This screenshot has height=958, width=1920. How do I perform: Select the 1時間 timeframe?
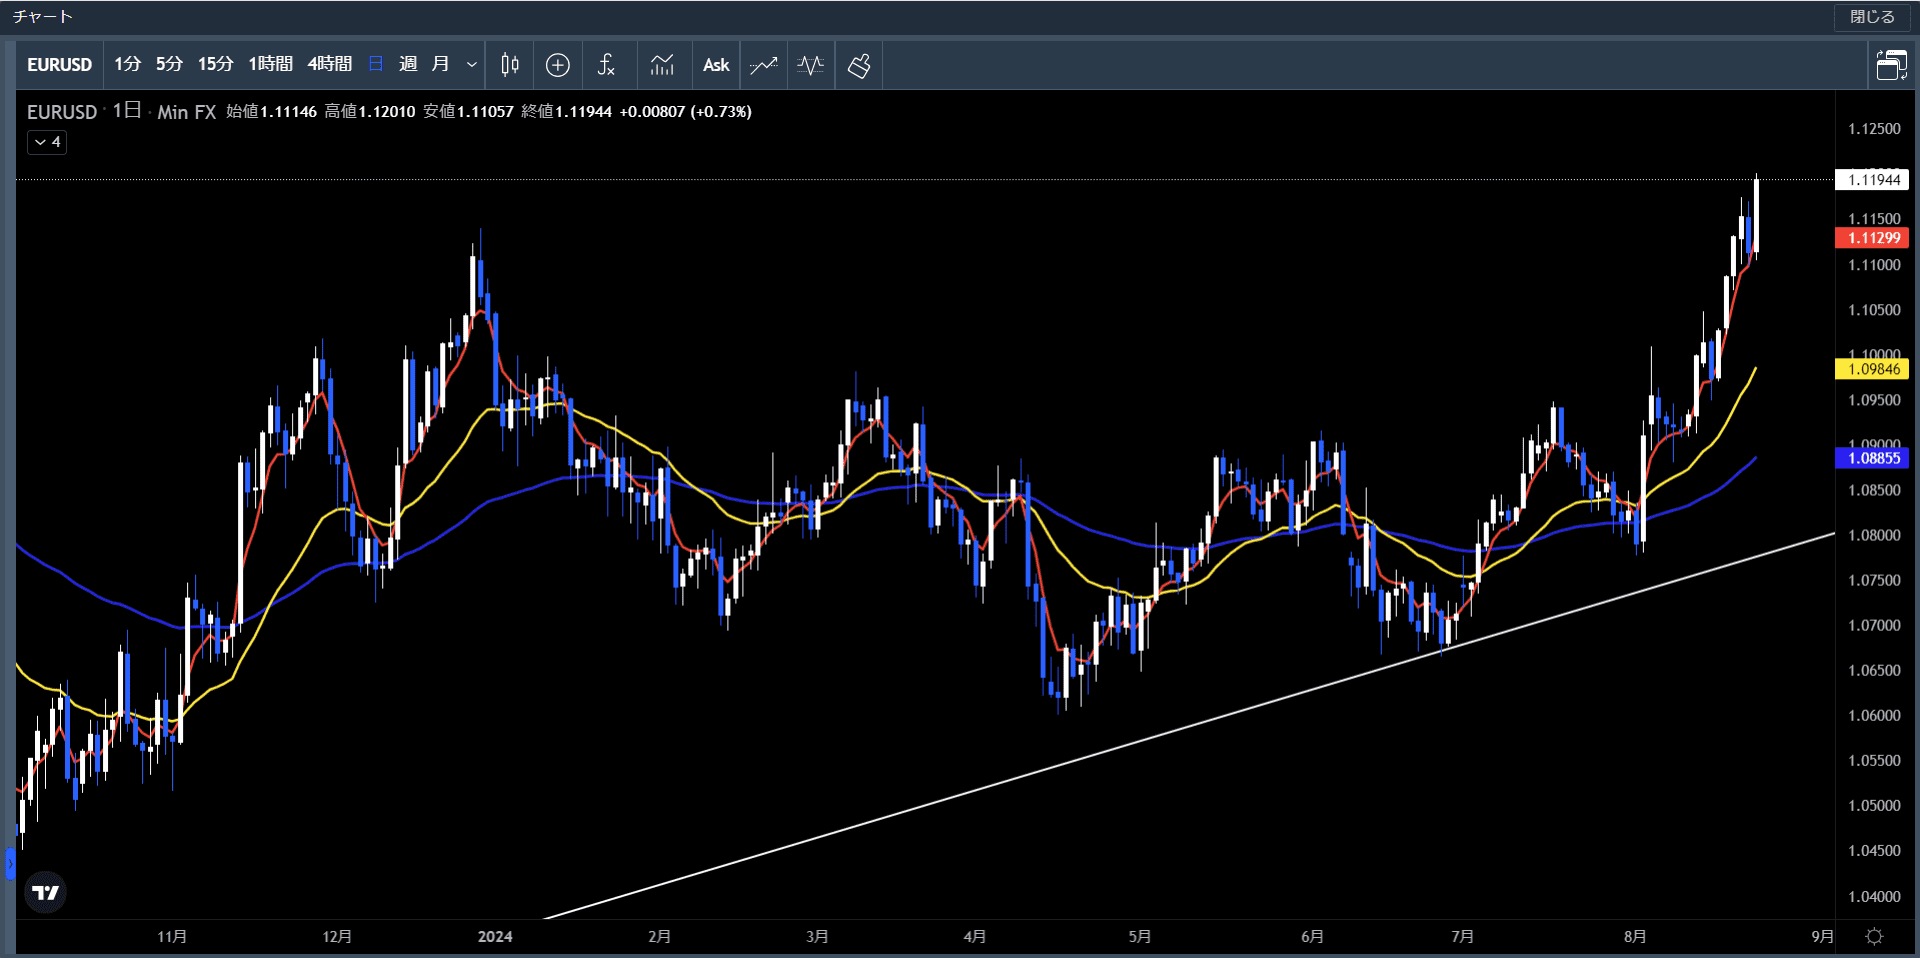point(270,65)
